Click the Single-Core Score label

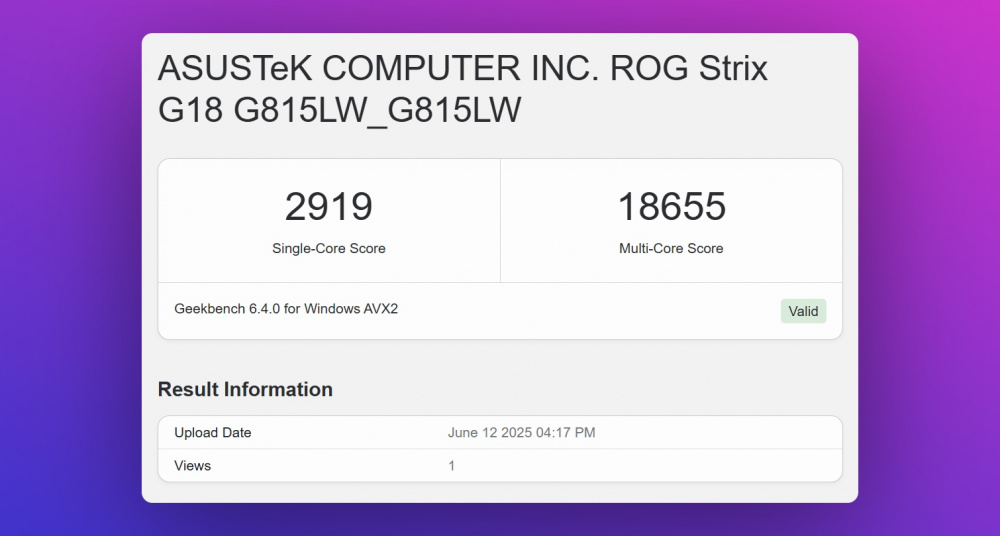pyautogui.click(x=329, y=248)
